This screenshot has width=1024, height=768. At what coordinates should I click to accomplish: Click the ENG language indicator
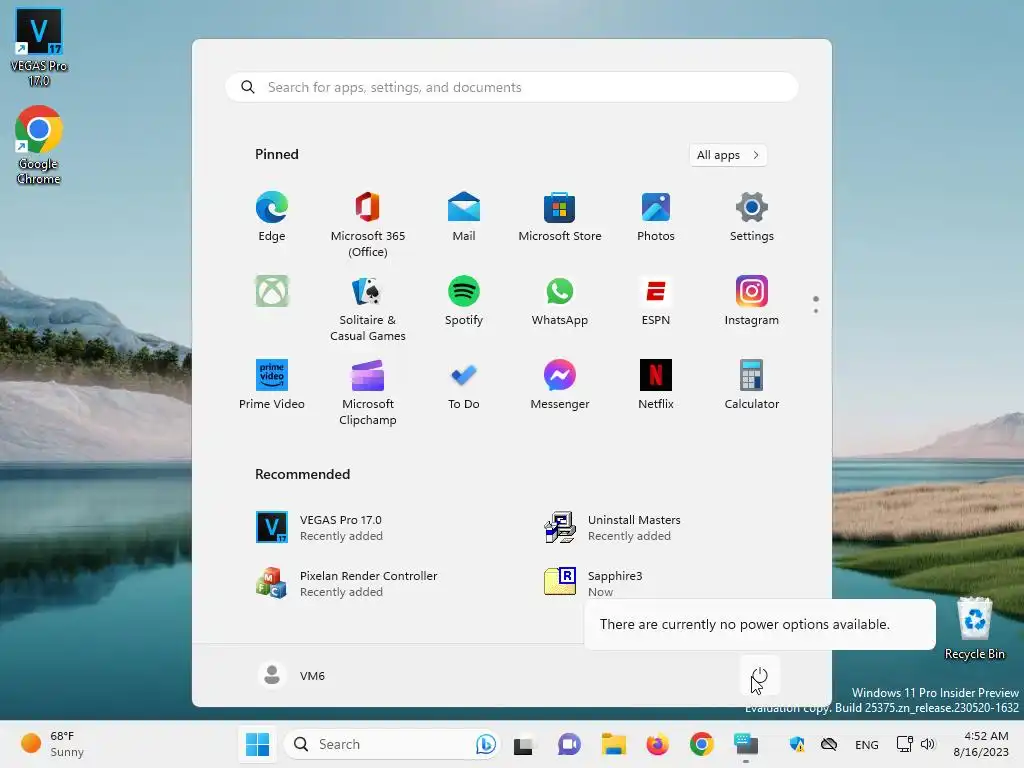867,744
